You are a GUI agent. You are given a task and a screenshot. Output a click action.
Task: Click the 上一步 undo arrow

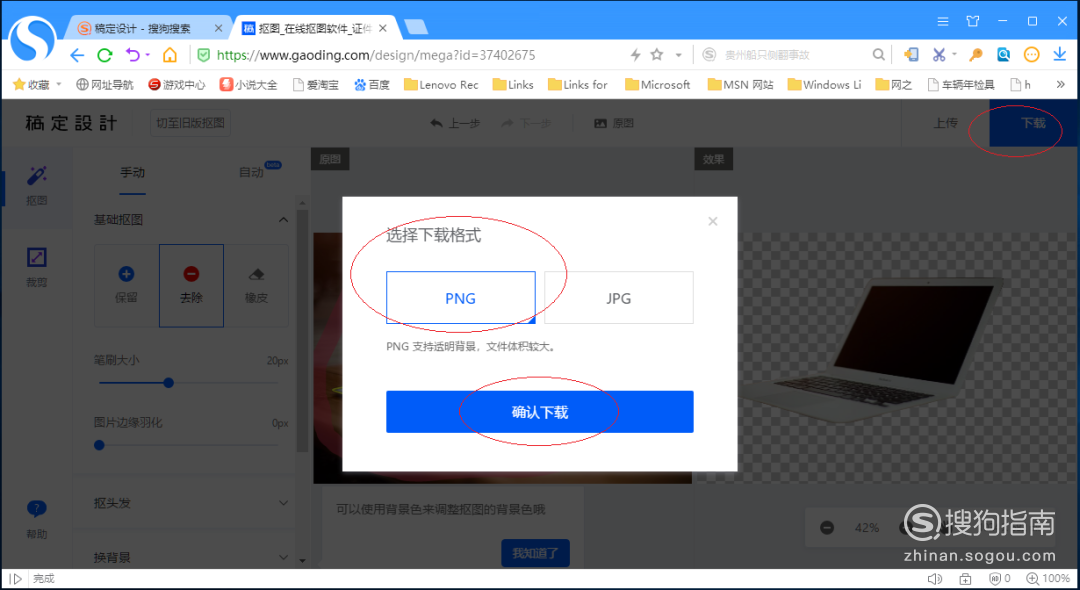pos(455,123)
